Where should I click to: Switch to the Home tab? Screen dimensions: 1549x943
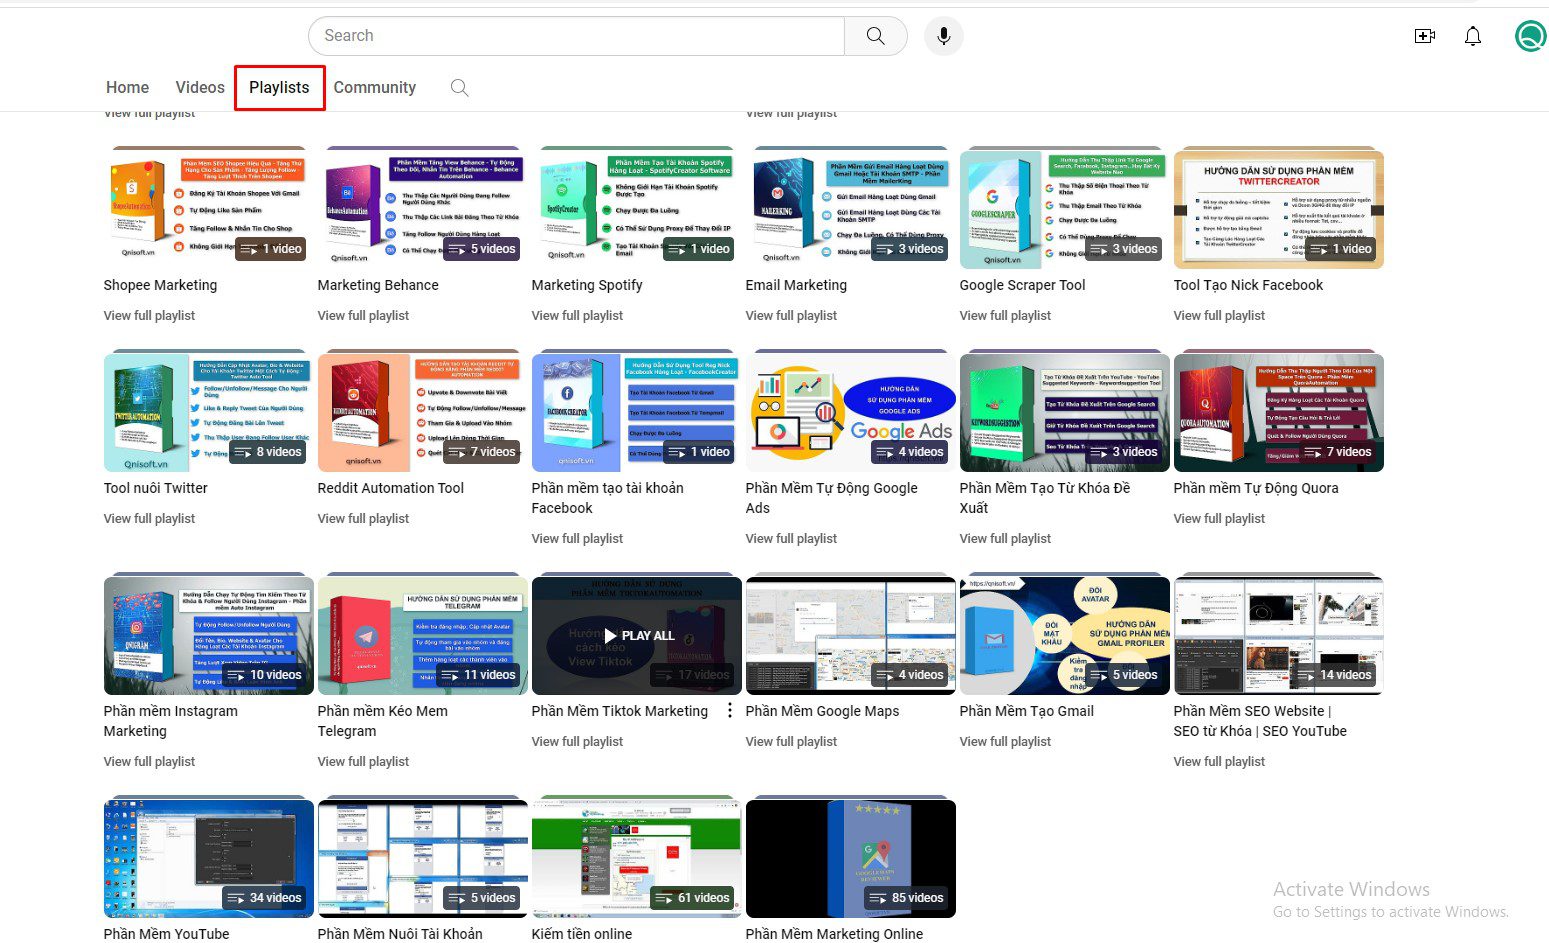(128, 88)
